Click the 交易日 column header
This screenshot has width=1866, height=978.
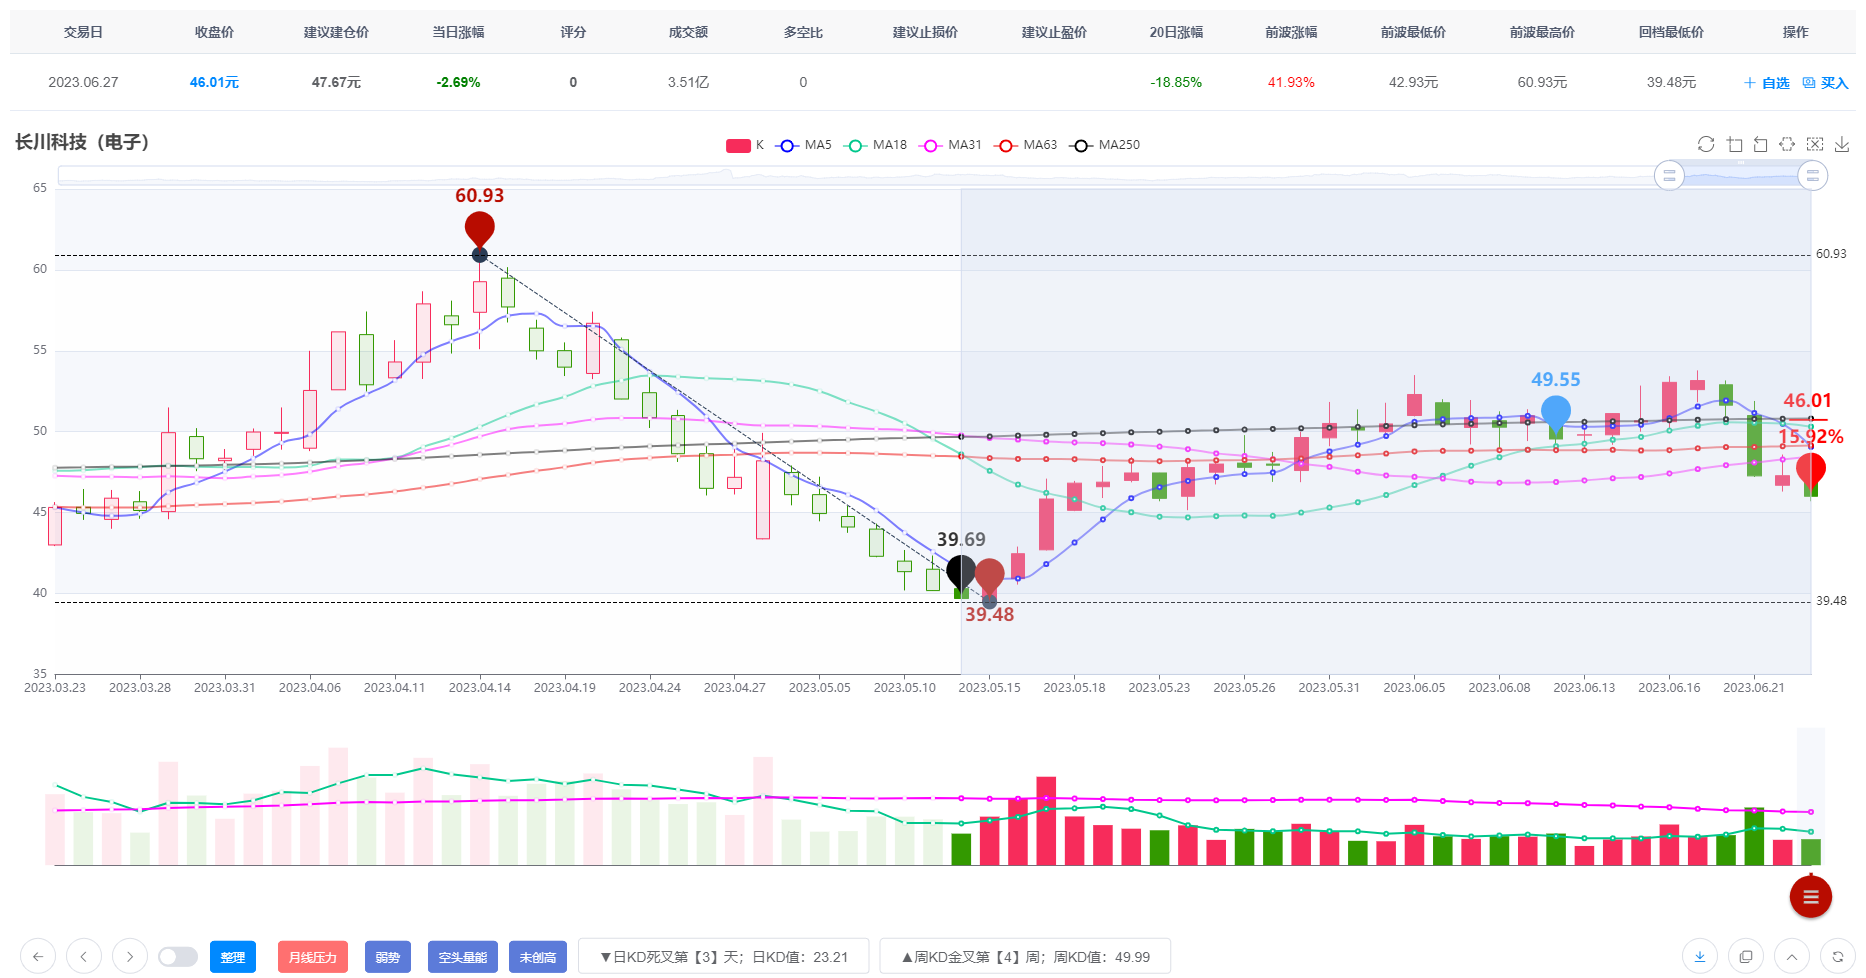[x=83, y=32]
